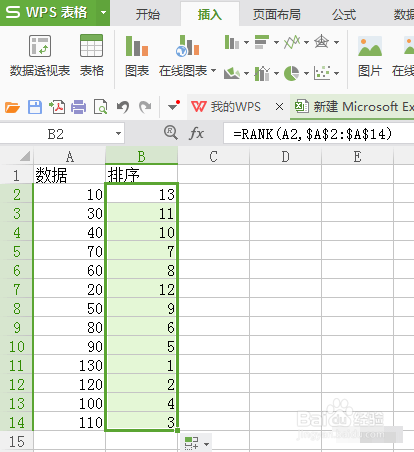
Task: Expand the quick access toolbar customize arrow
Action: (174, 106)
